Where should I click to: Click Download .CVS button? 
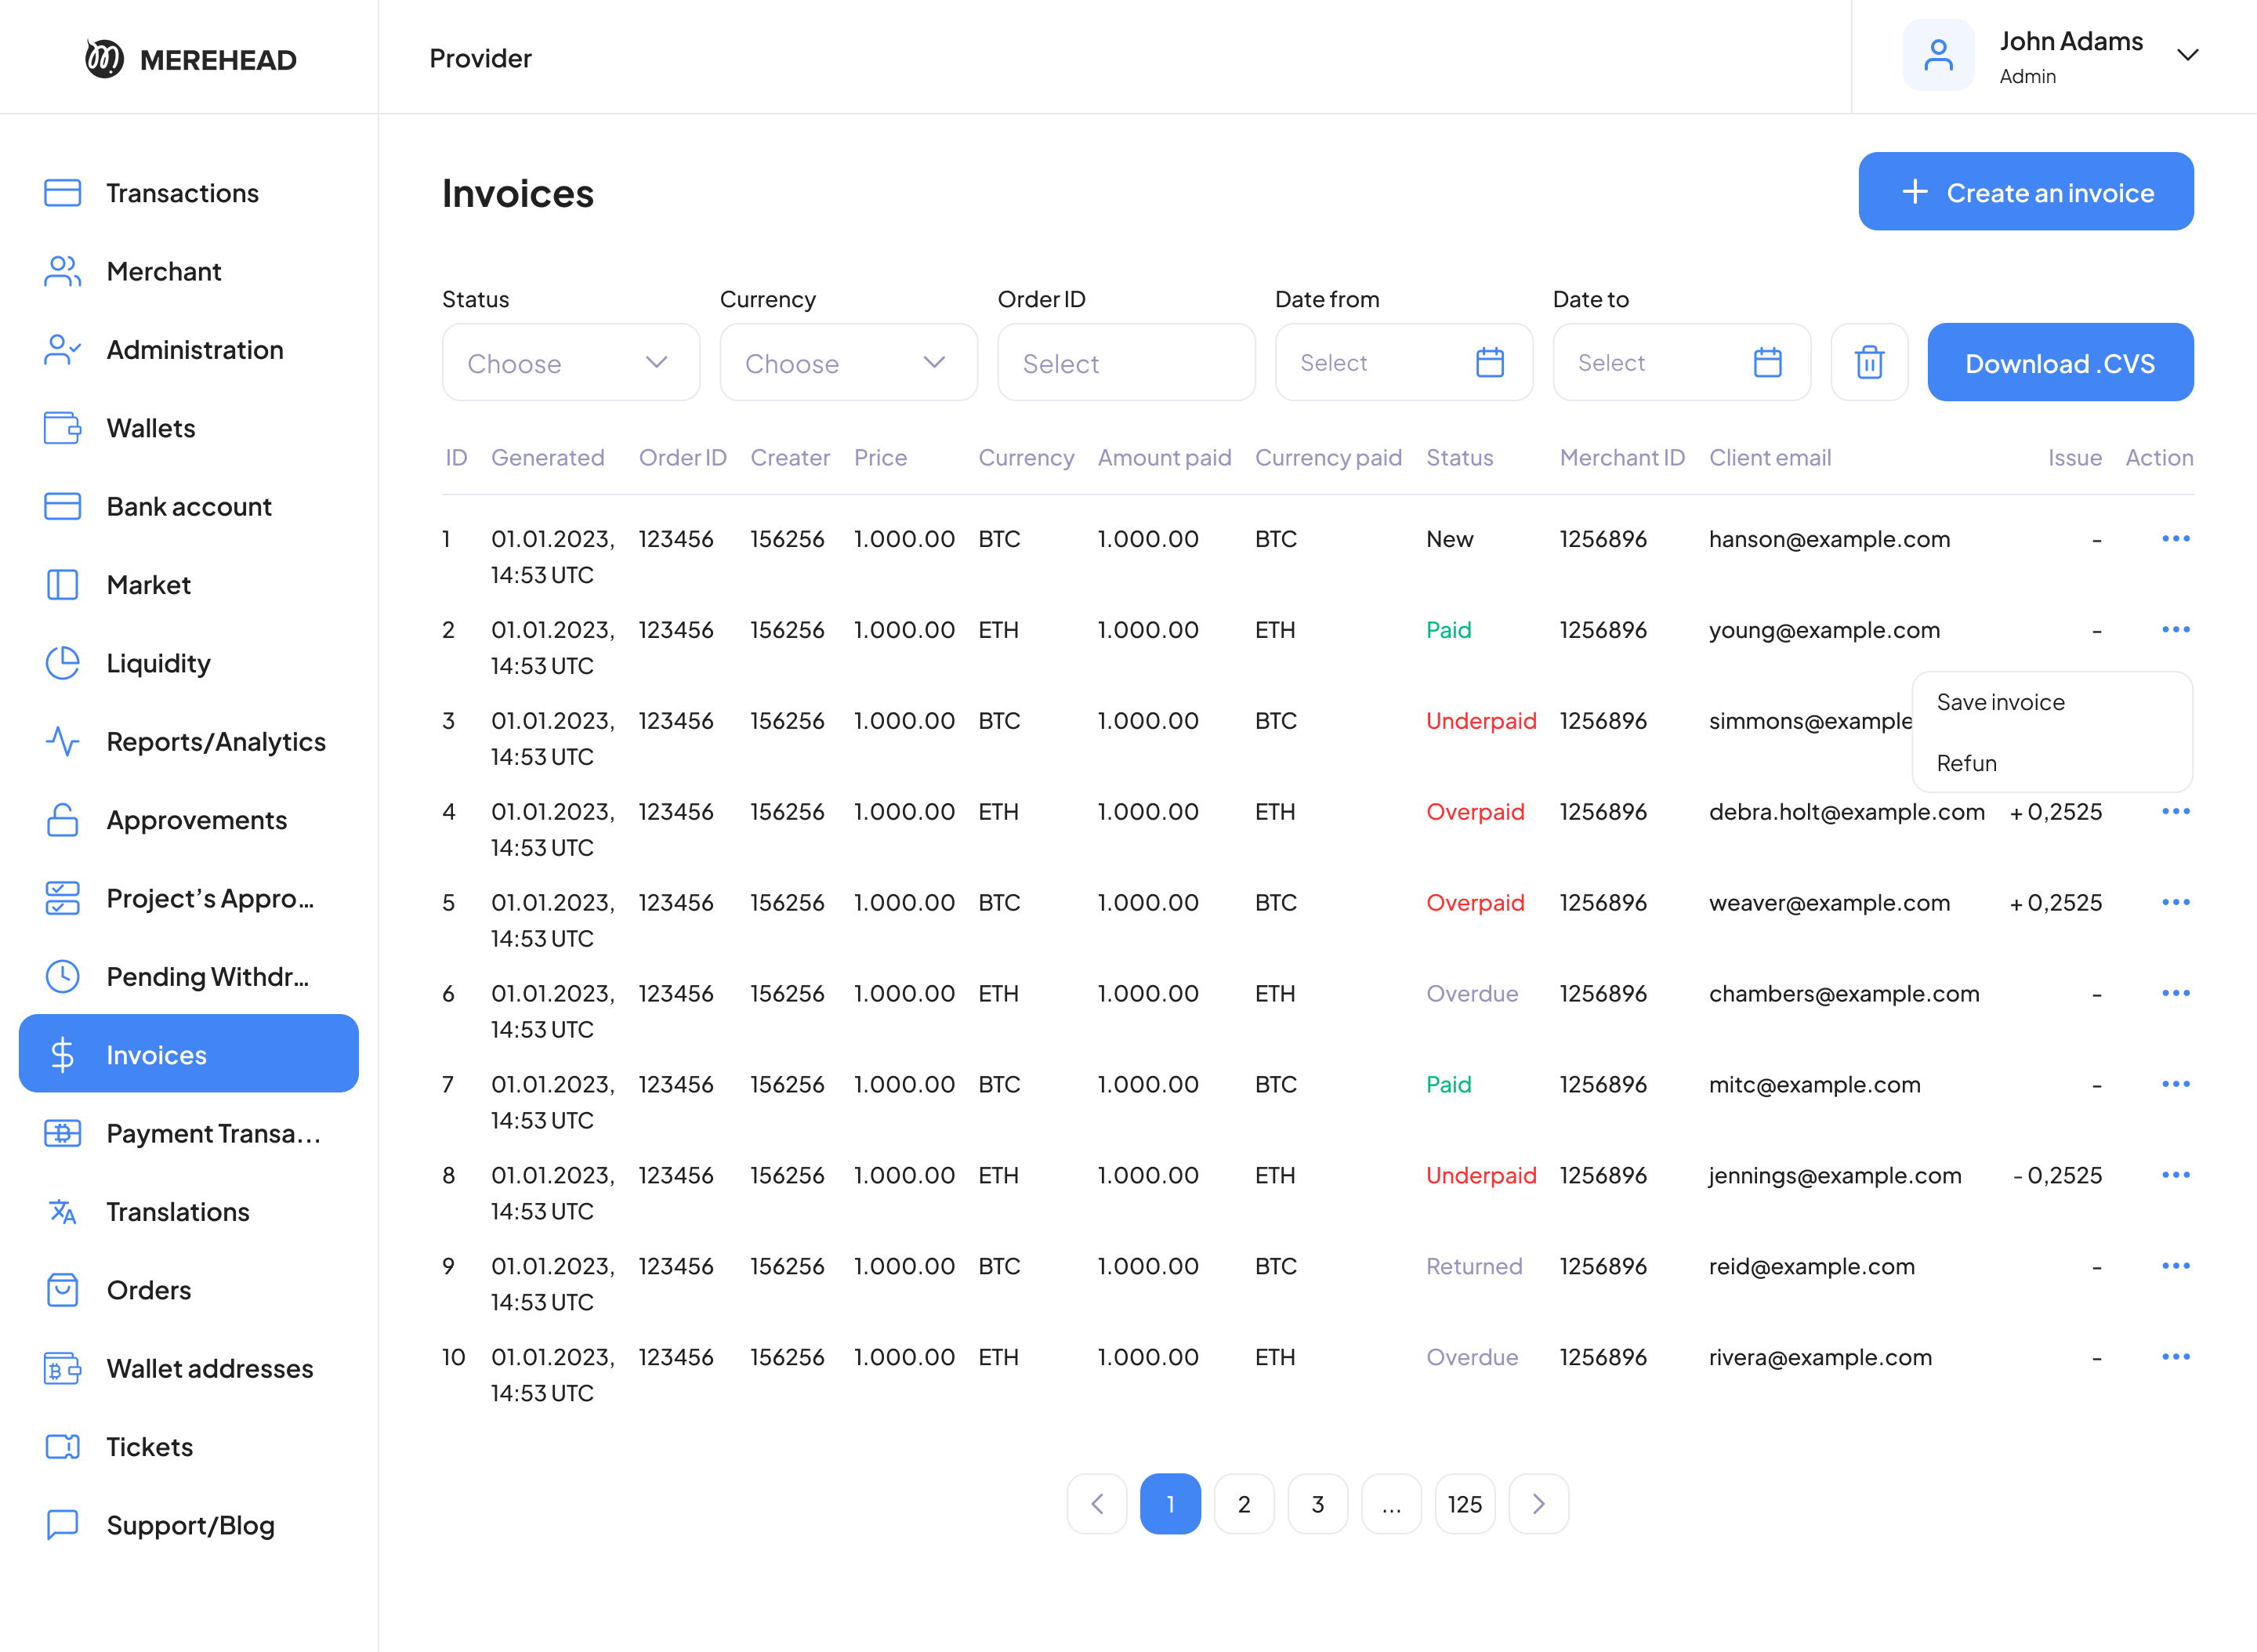[x=2059, y=362]
